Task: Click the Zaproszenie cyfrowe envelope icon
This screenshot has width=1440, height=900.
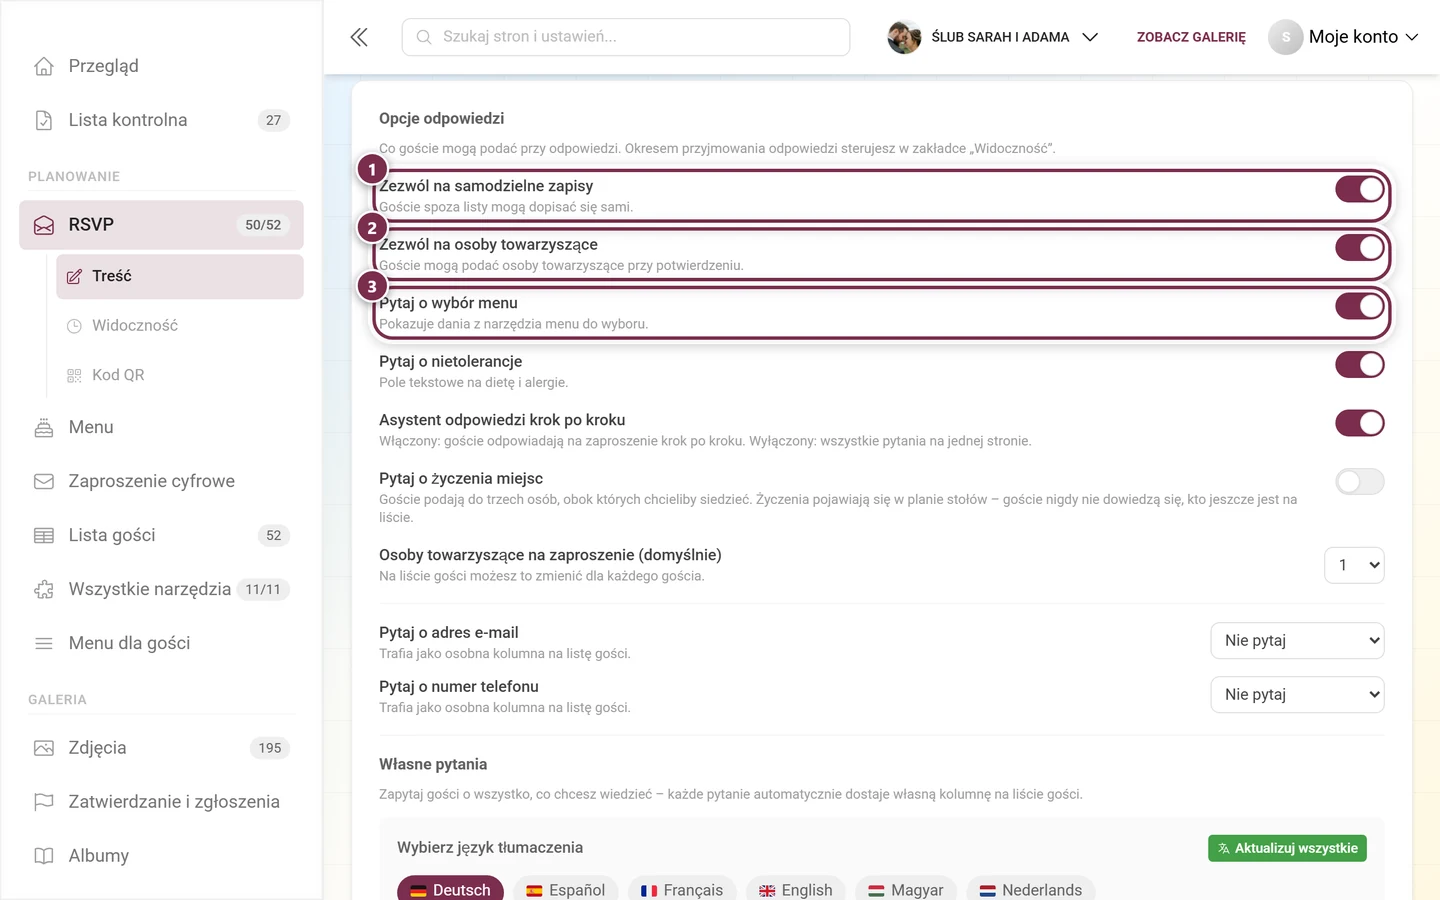Action: (44, 481)
